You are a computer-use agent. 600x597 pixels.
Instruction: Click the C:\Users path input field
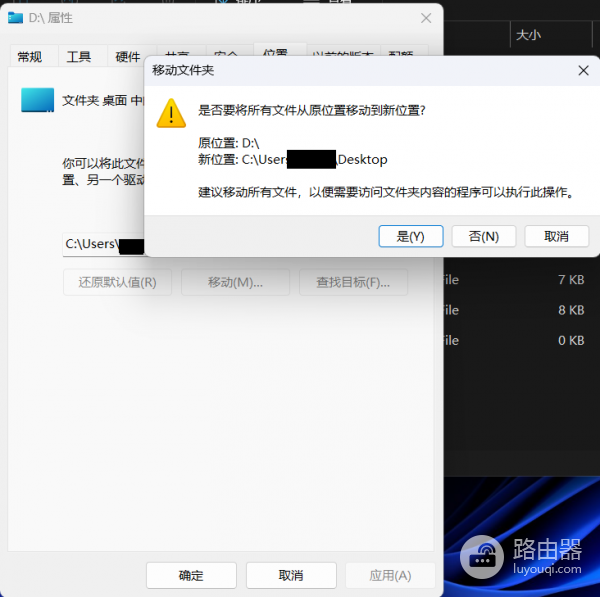103,244
